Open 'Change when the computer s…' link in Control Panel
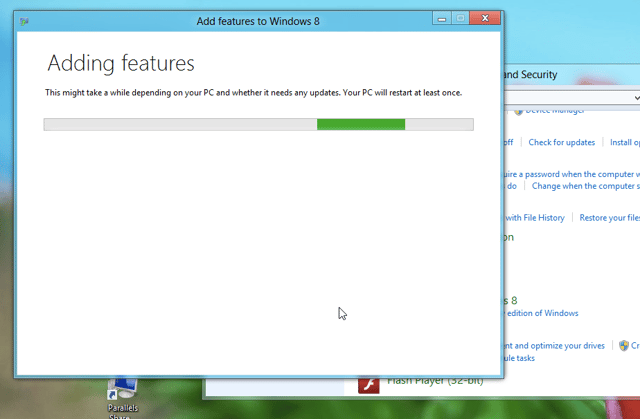640x419 pixels. 586,186
